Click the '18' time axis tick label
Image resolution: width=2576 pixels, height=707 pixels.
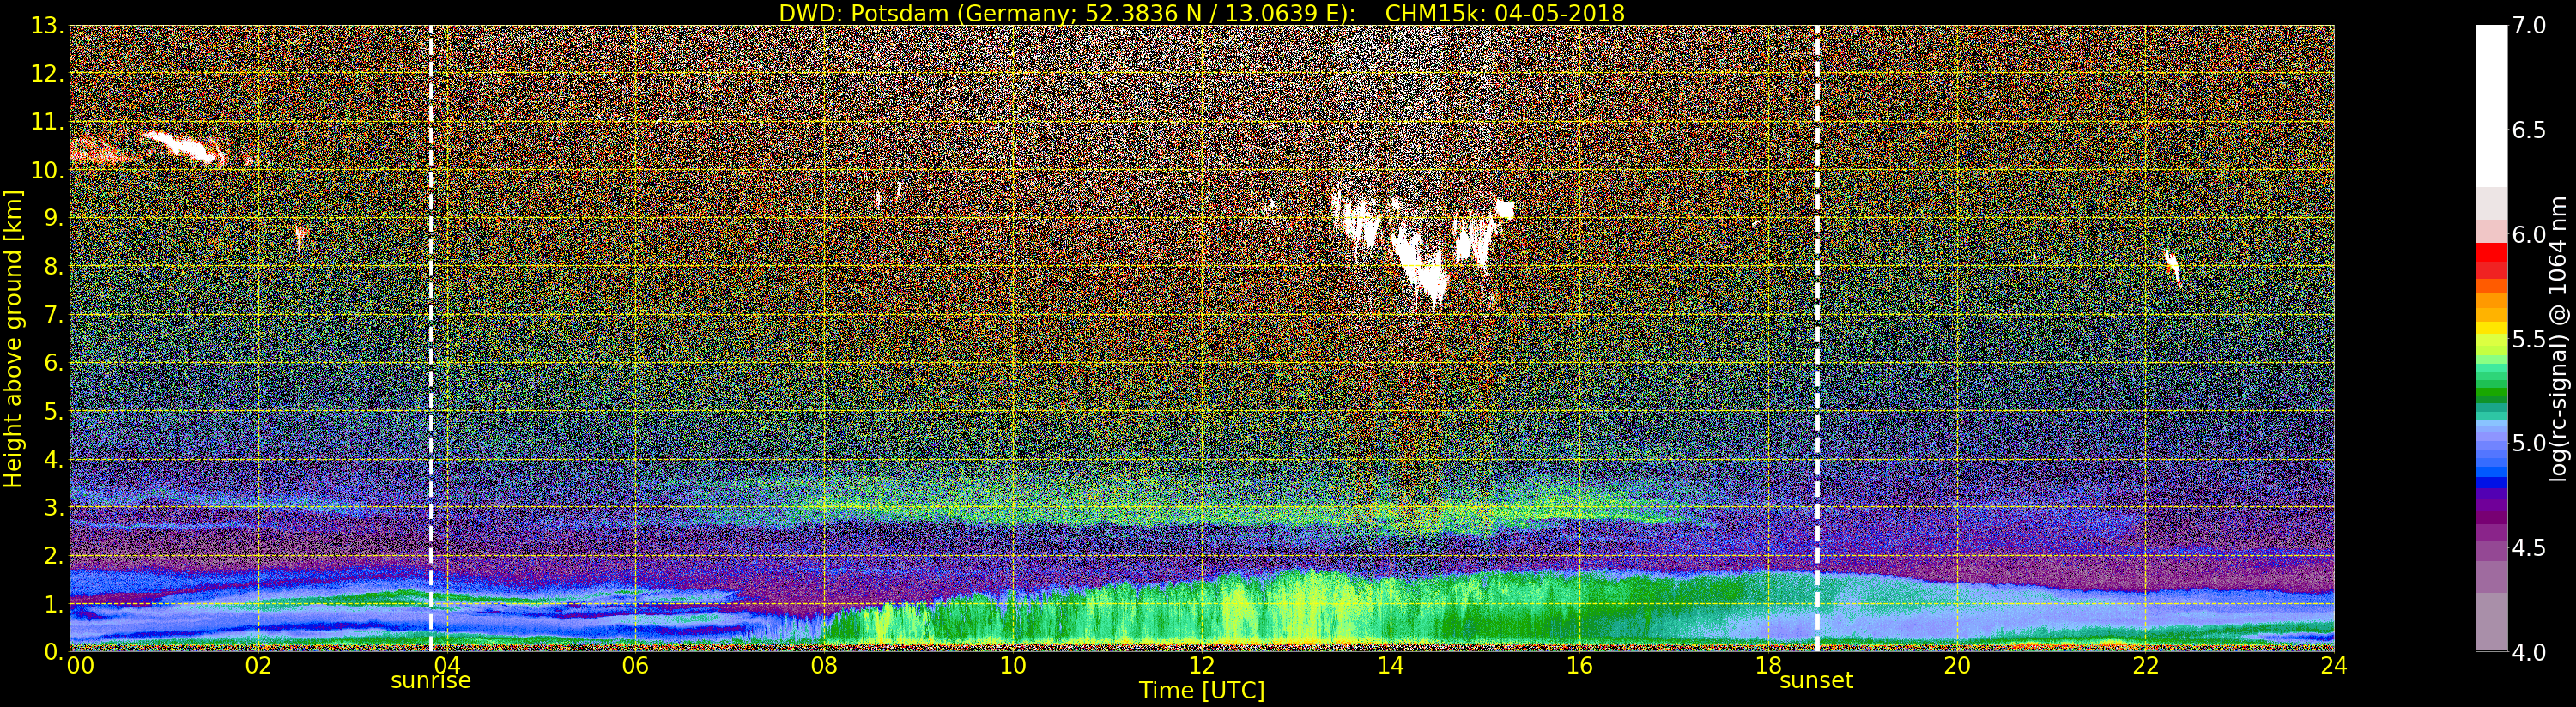pyautogui.click(x=1768, y=666)
